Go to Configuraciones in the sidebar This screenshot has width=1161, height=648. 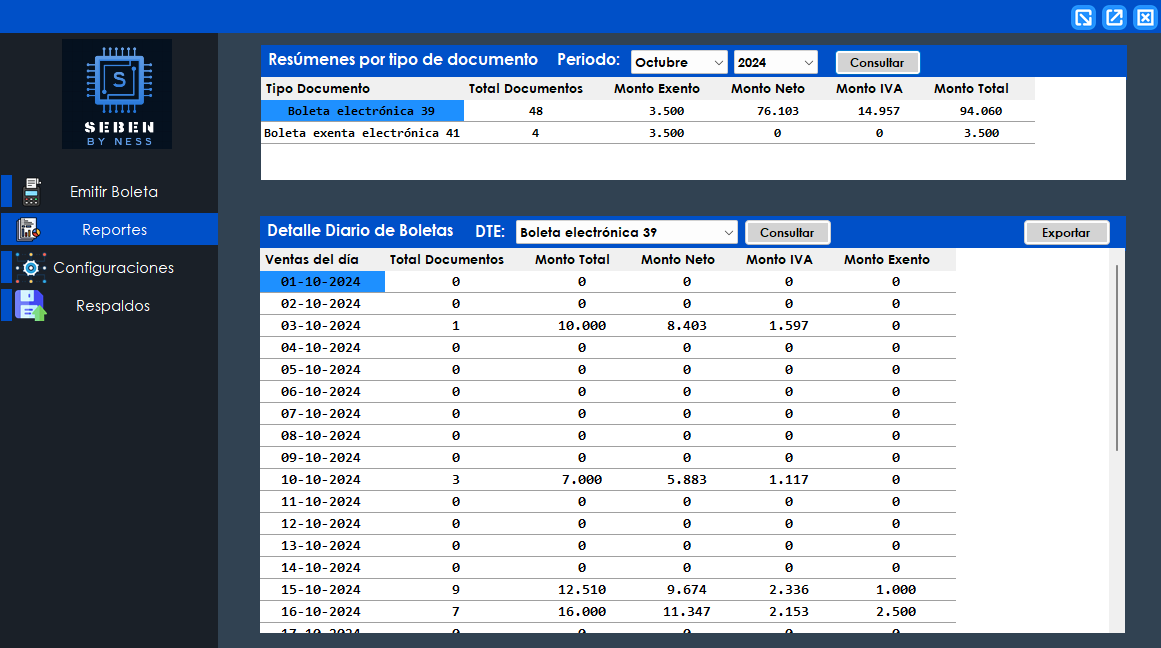click(x=114, y=268)
